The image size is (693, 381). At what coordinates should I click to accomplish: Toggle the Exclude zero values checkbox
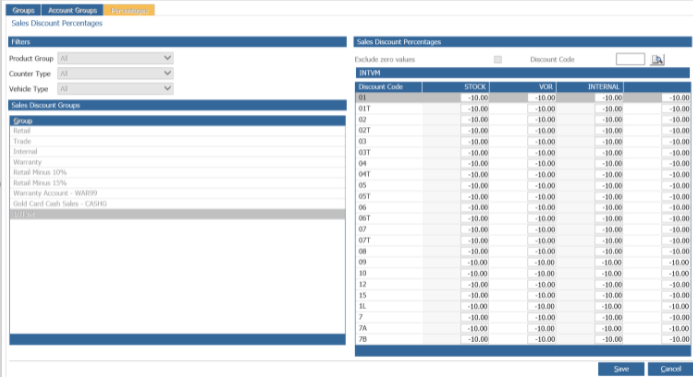[498, 59]
